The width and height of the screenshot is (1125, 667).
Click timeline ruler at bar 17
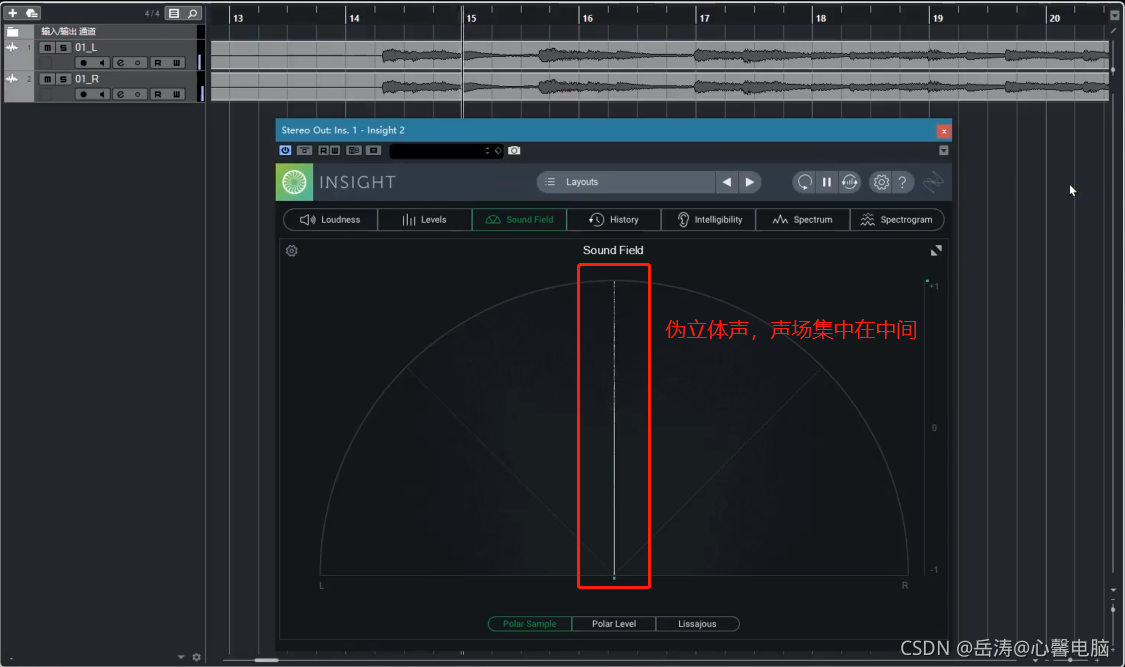[704, 18]
